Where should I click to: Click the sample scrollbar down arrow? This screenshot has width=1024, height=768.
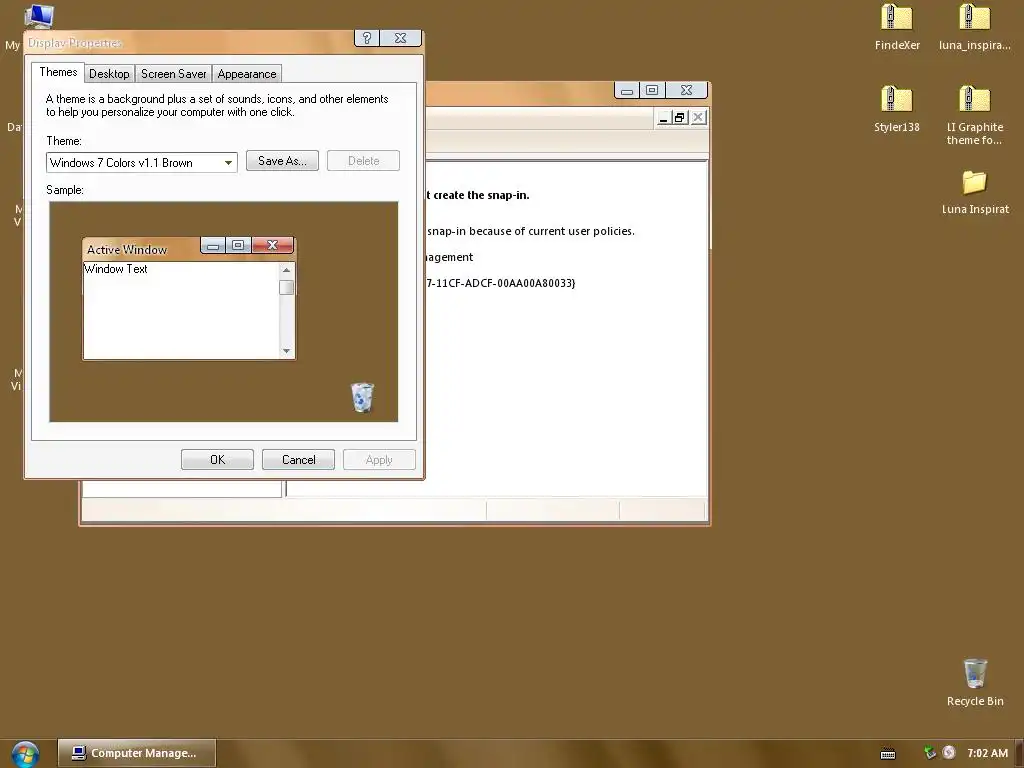tap(286, 351)
